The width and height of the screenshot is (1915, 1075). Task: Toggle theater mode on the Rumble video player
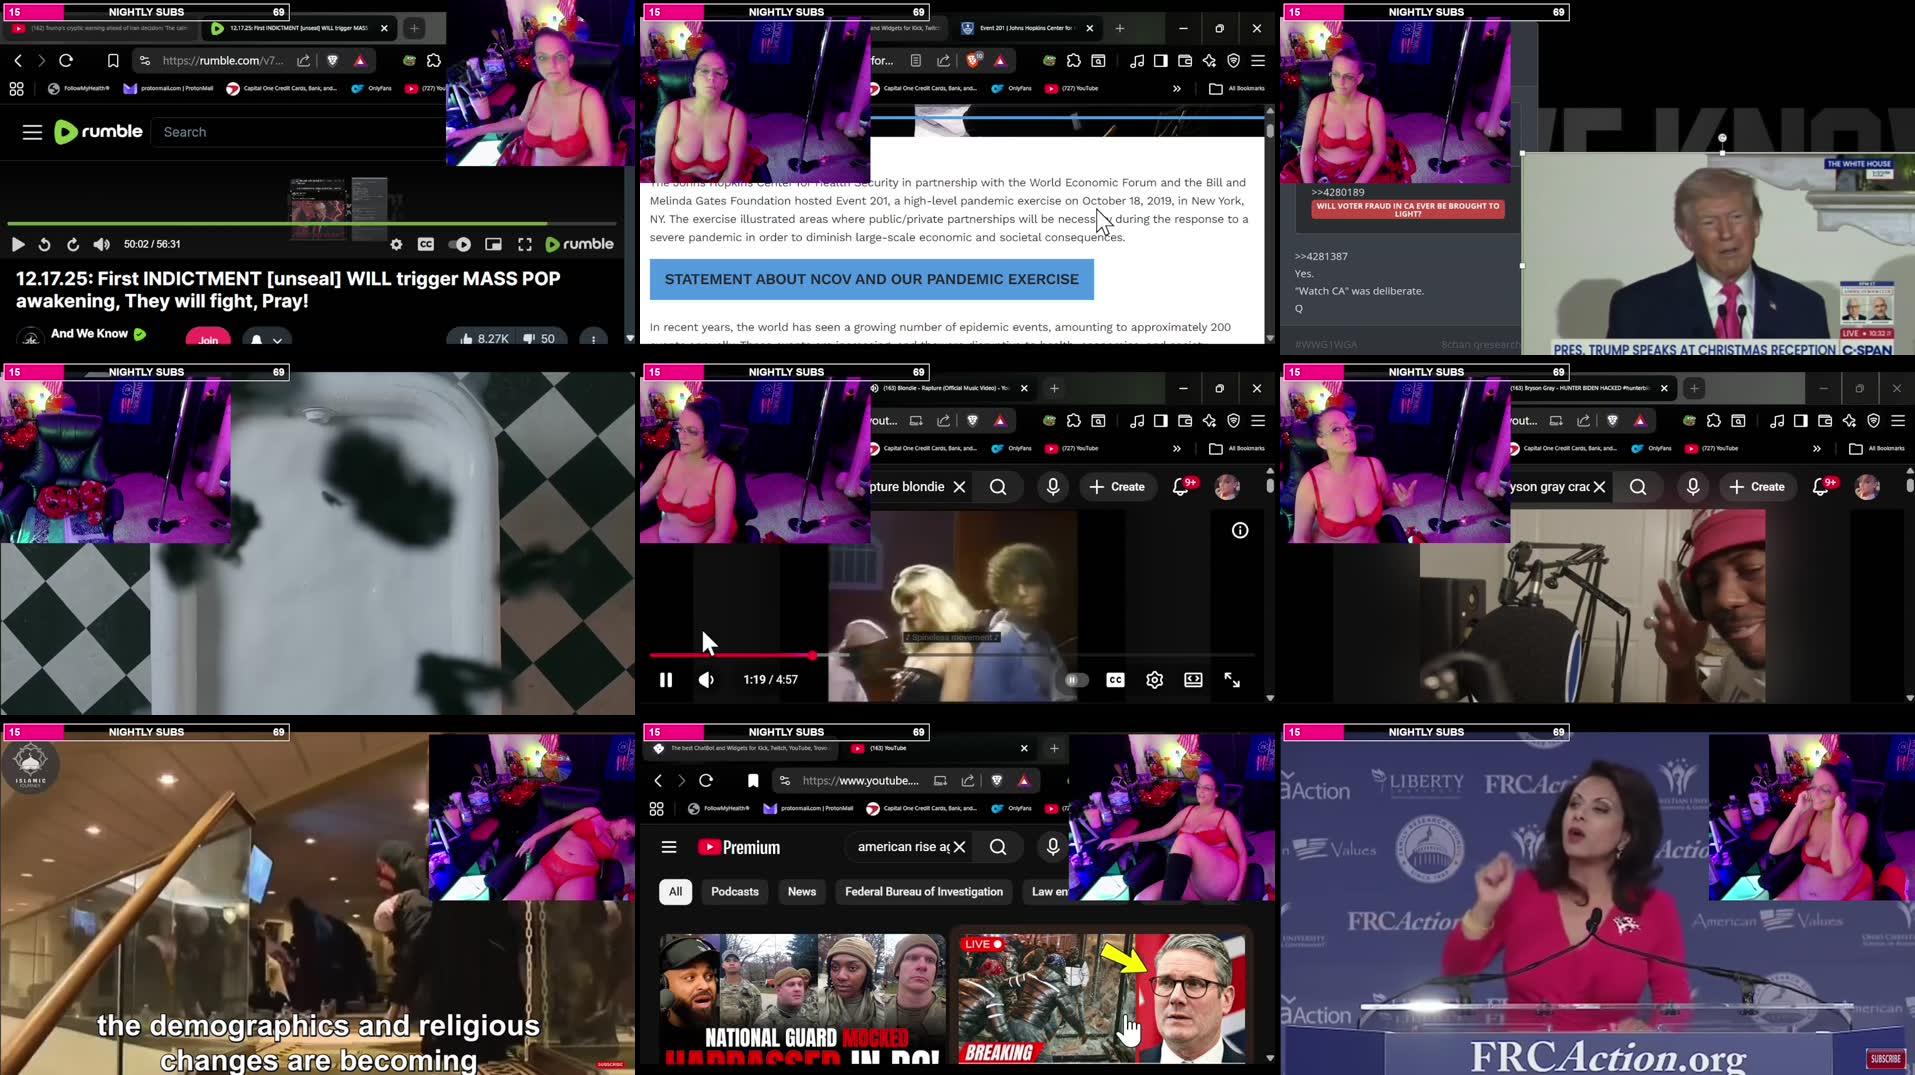click(493, 243)
